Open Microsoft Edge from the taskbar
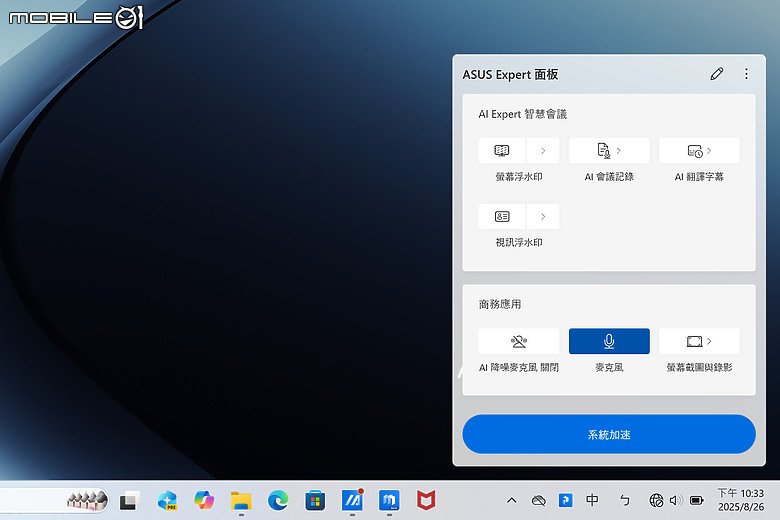780x520 pixels. [278, 501]
